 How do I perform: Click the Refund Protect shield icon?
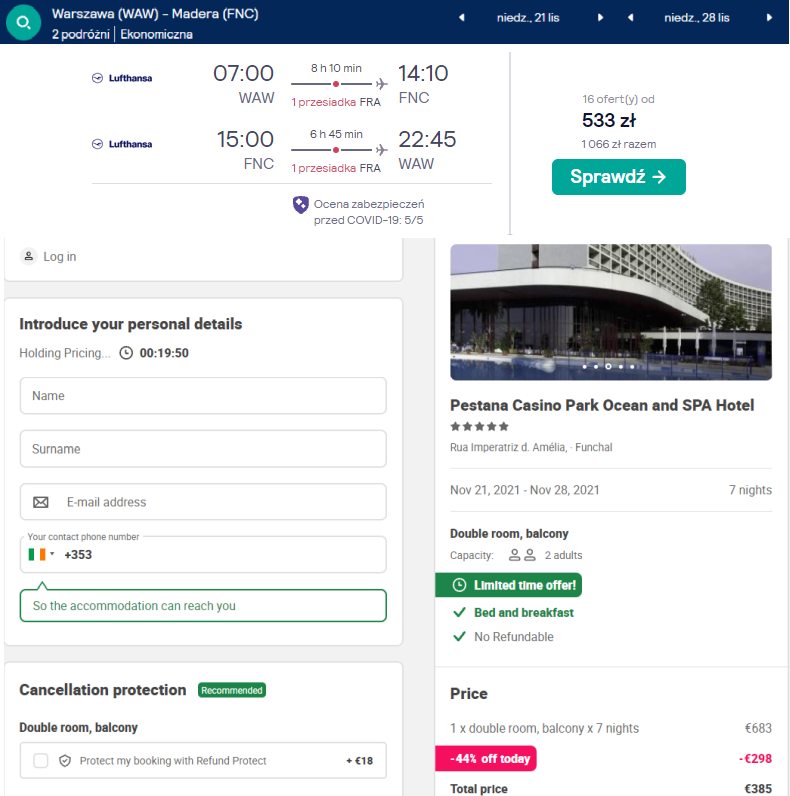[x=65, y=761]
